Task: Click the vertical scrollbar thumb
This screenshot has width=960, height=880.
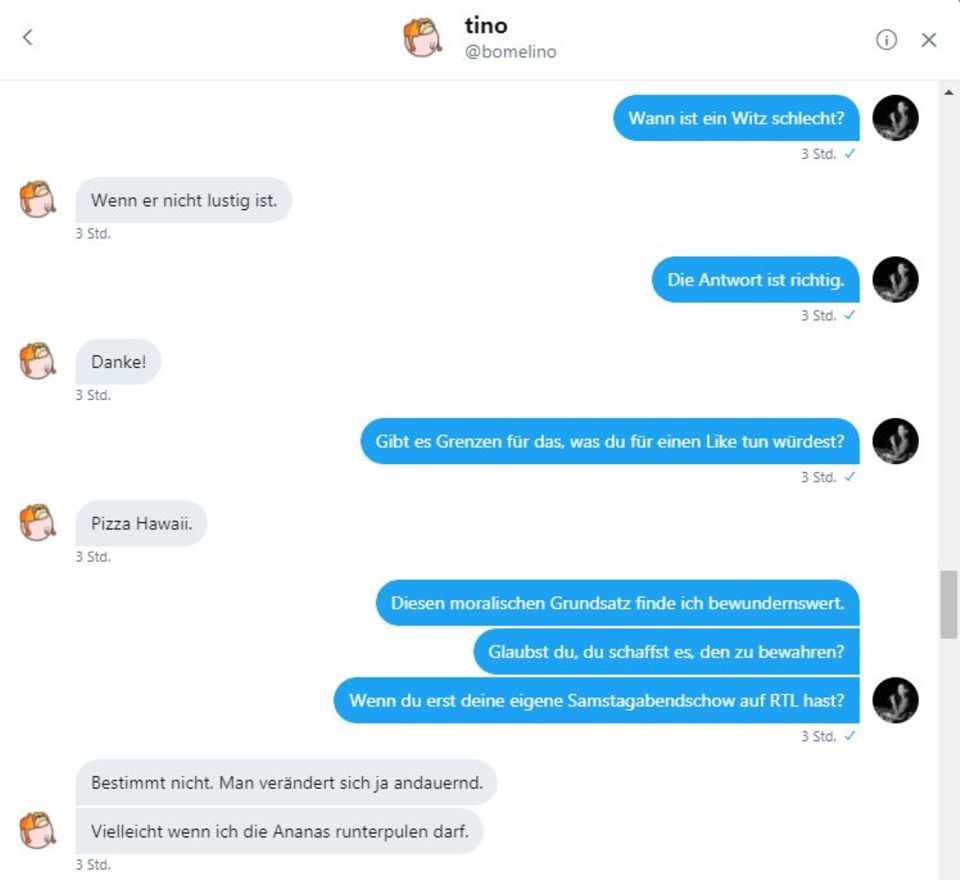Action: click(x=949, y=605)
